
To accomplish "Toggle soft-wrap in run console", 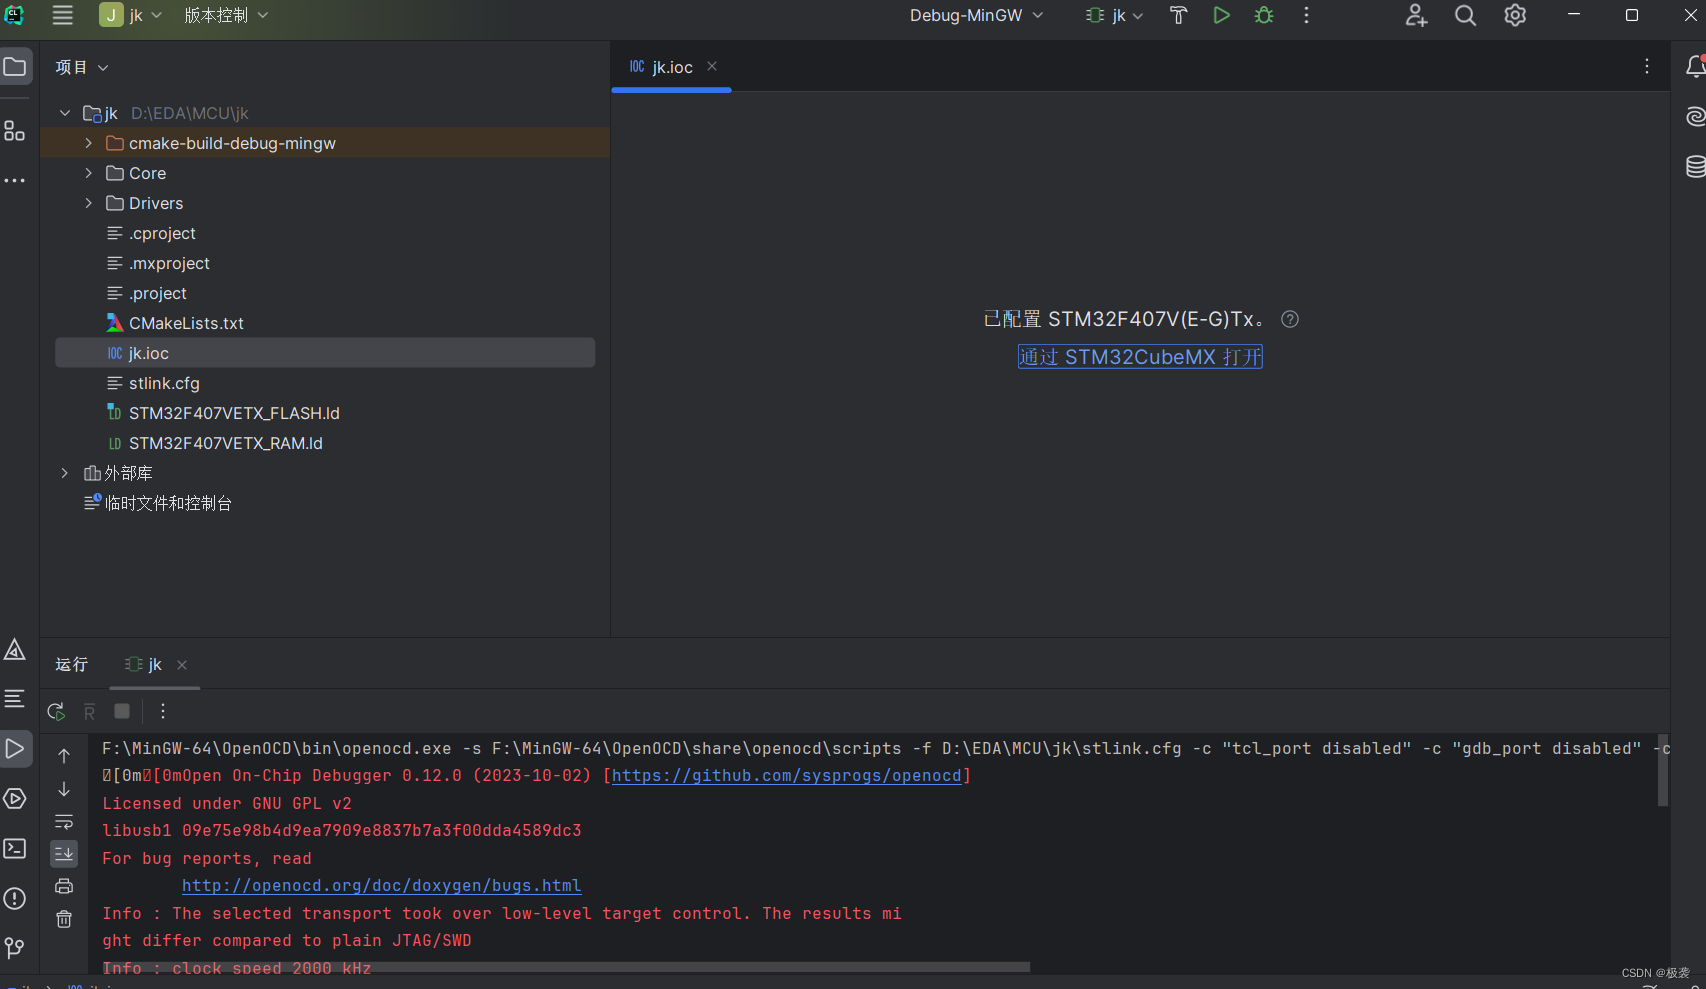I will point(64,822).
